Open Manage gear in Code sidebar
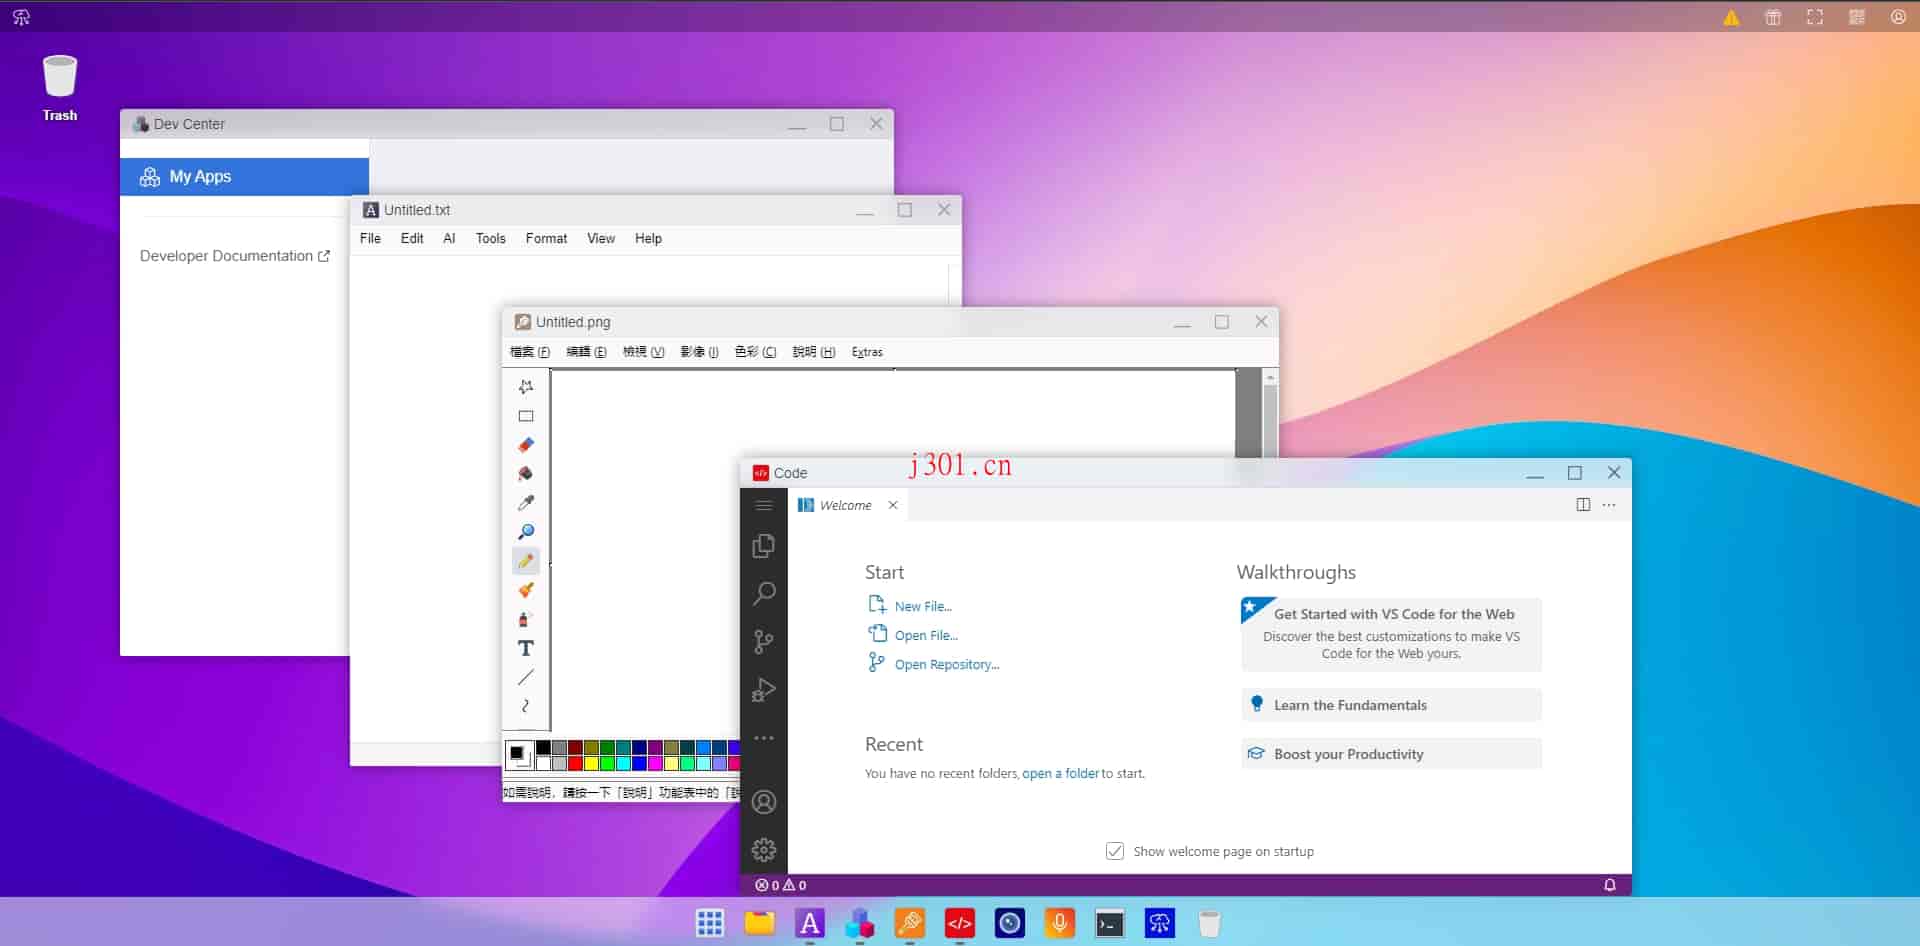This screenshot has height=946, width=1920. click(764, 850)
